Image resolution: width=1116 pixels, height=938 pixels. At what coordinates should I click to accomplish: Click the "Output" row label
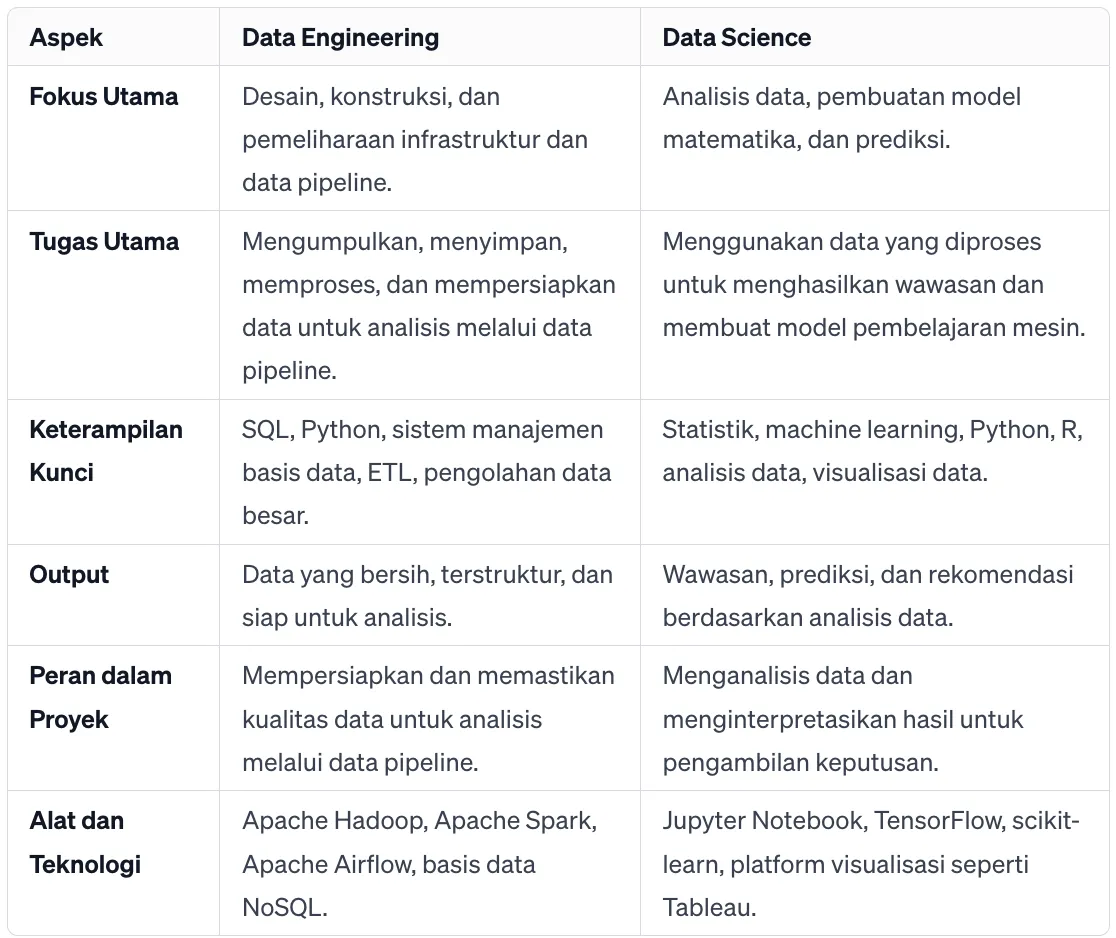[x=69, y=575]
